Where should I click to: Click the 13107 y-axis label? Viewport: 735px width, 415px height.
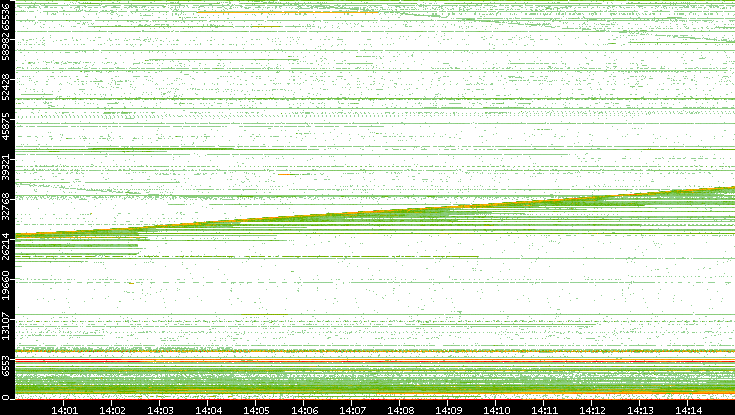click(7, 330)
